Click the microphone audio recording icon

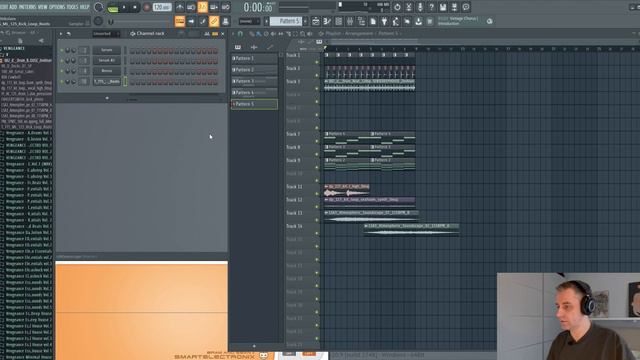420,7
